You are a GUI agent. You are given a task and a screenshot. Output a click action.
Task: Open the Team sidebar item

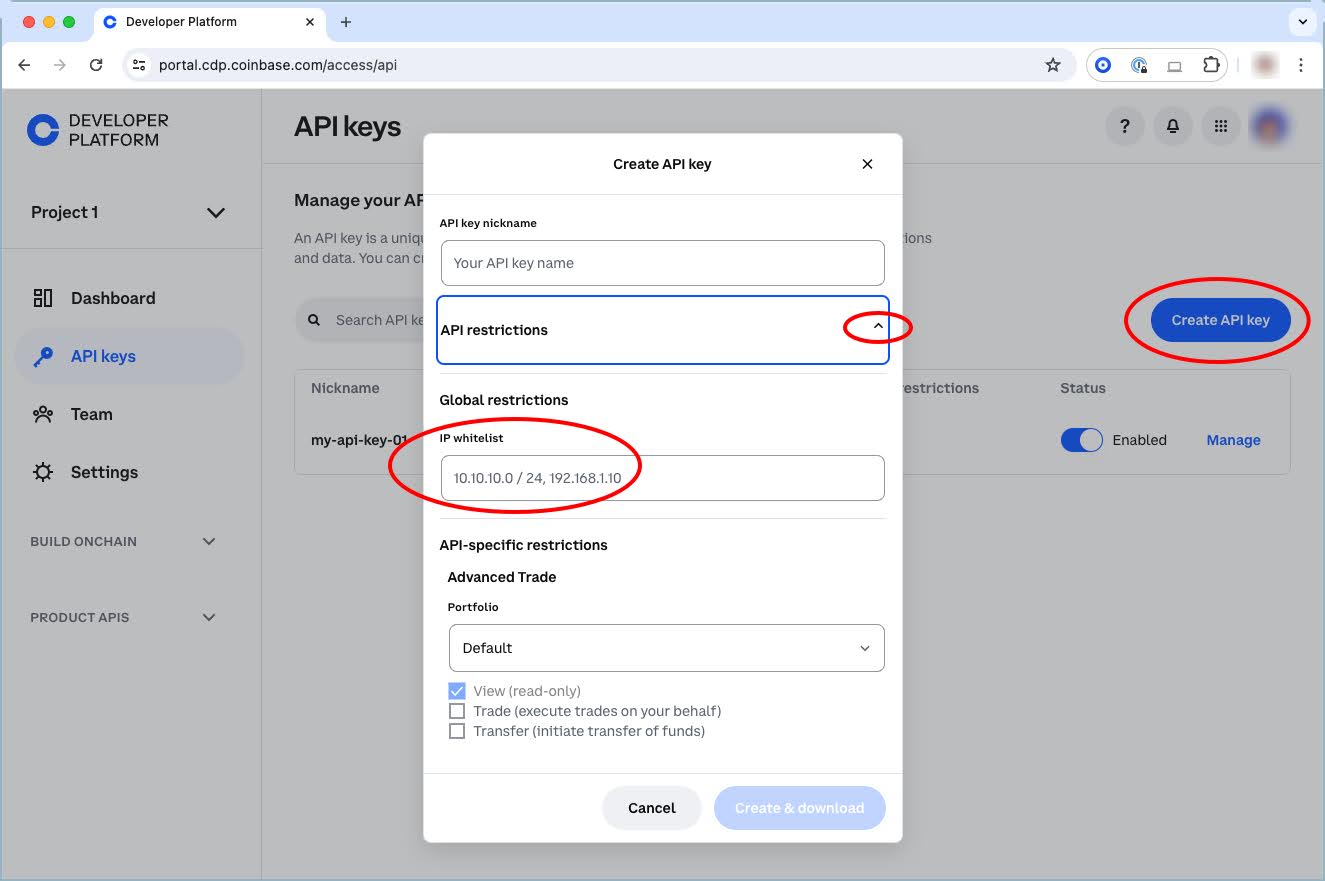pyautogui.click(x=91, y=414)
